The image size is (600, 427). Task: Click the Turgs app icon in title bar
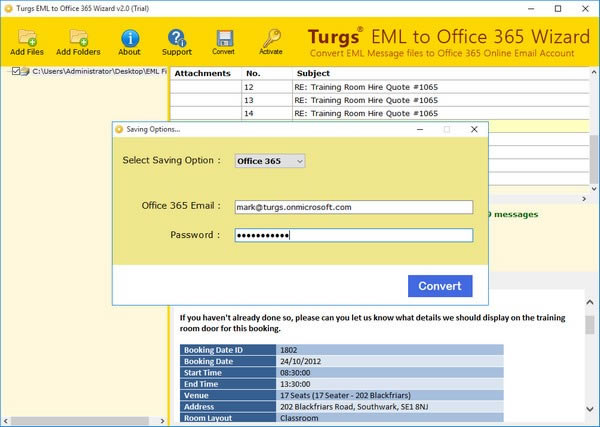(x=8, y=8)
